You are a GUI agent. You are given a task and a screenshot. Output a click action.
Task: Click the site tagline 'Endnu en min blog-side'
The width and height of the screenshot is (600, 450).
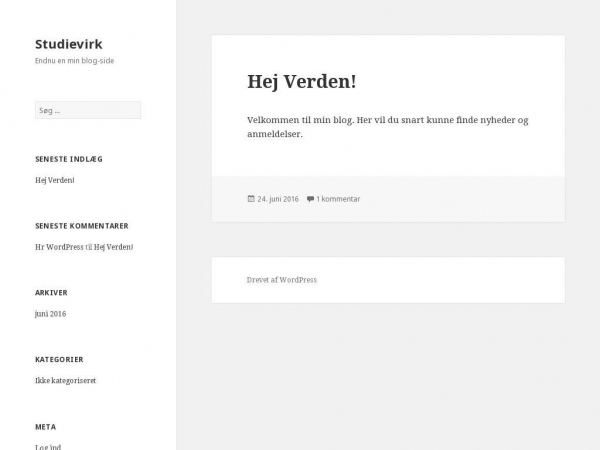tap(75, 60)
